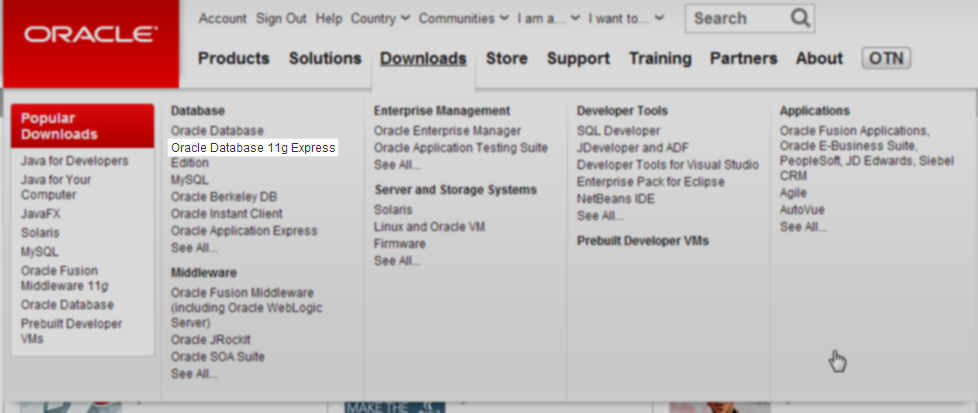
Task: Click the Developer Tools heading
Action: point(622,110)
